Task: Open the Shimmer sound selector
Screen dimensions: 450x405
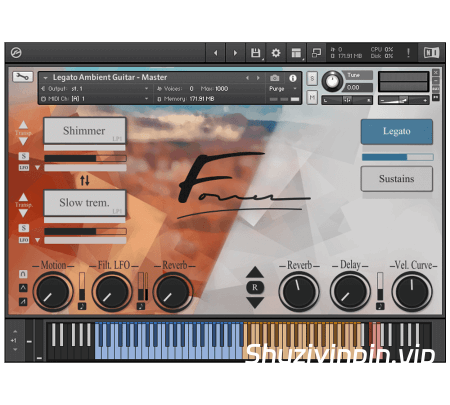Action: (x=85, y=131)
